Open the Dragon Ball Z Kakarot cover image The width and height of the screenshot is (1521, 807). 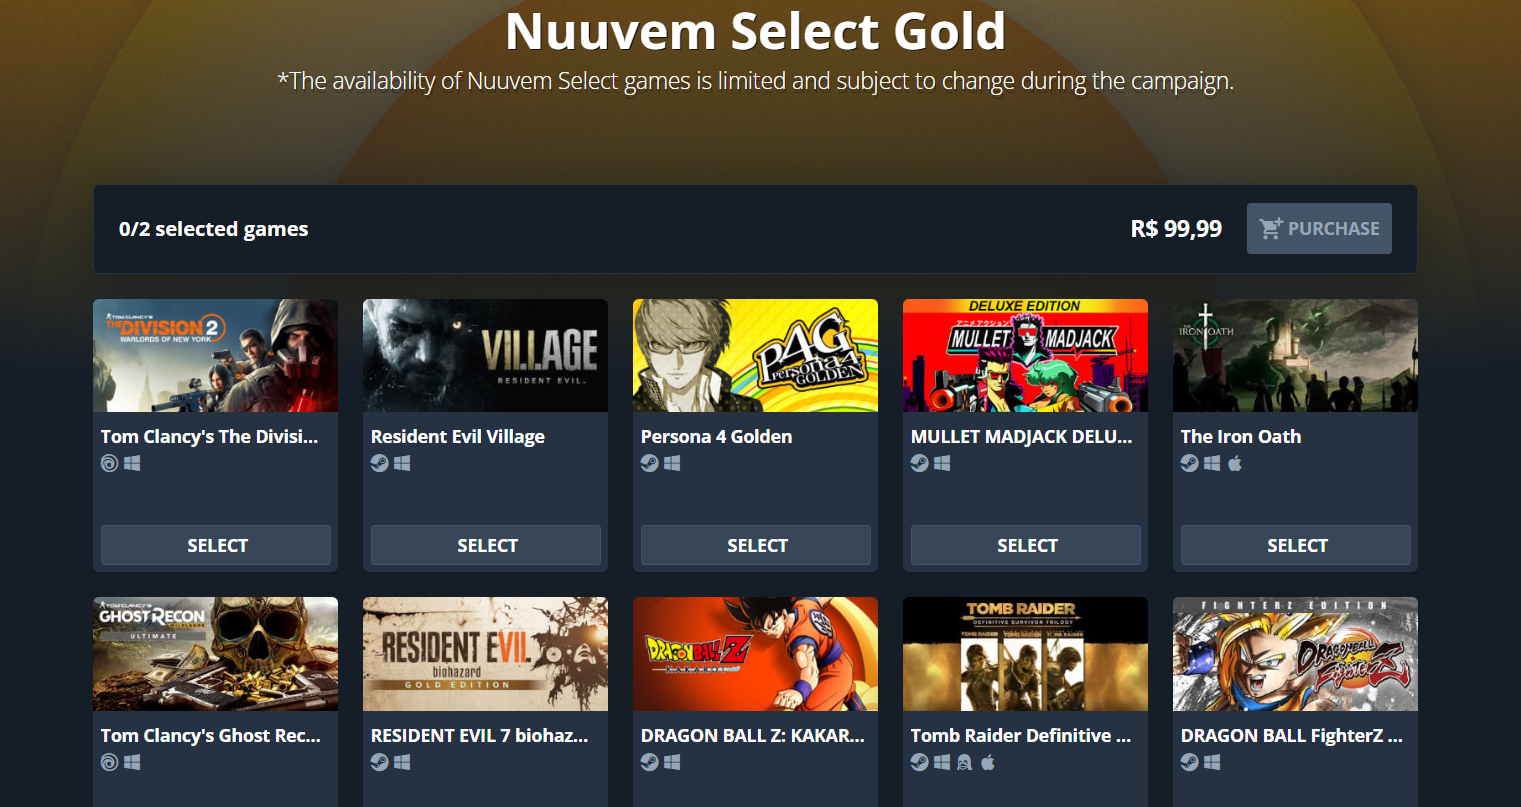pyautogui.click(x=755, y=654)
